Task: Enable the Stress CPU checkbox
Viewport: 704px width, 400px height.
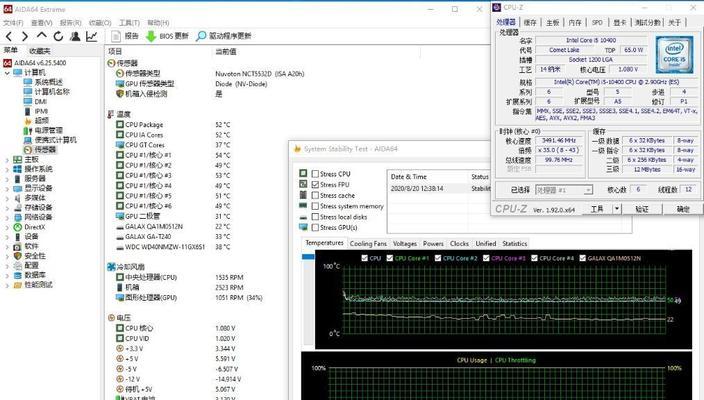Action: click(315, 174)
